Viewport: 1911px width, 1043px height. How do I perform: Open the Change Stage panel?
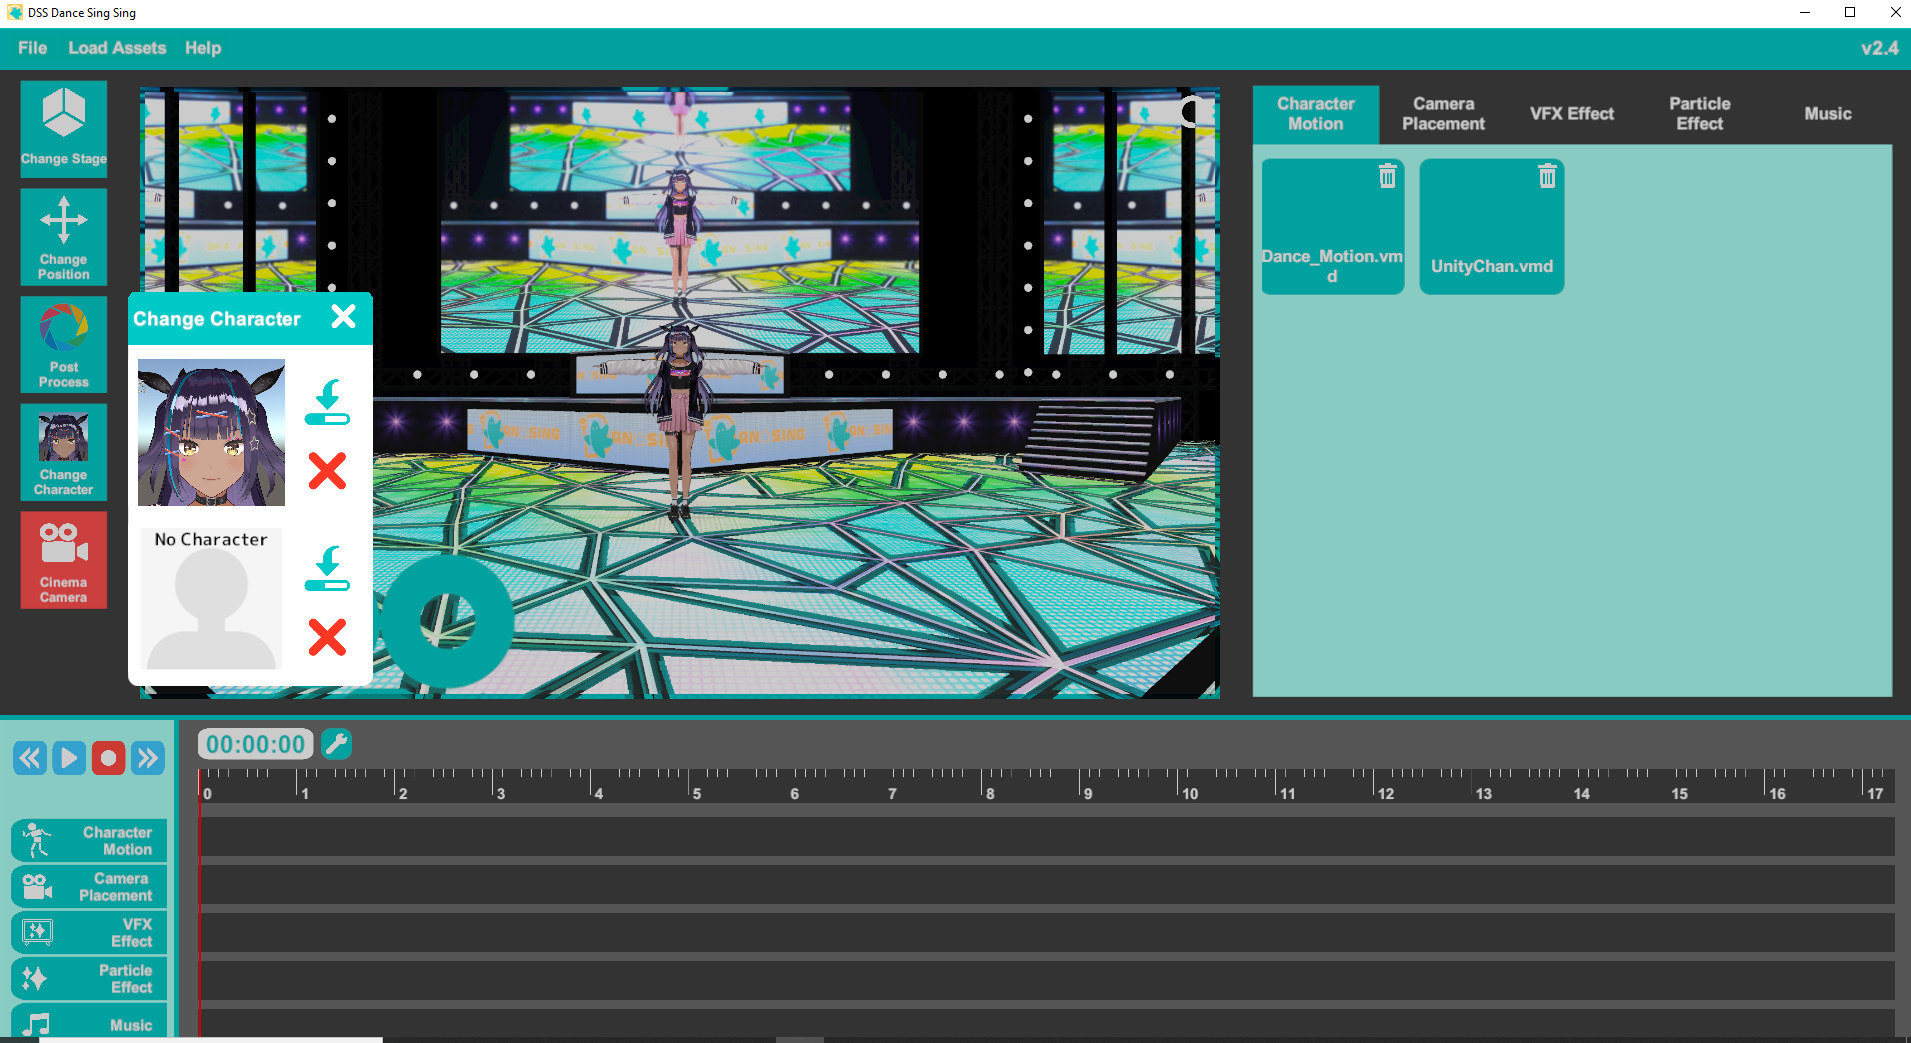[x=63, y=128]
